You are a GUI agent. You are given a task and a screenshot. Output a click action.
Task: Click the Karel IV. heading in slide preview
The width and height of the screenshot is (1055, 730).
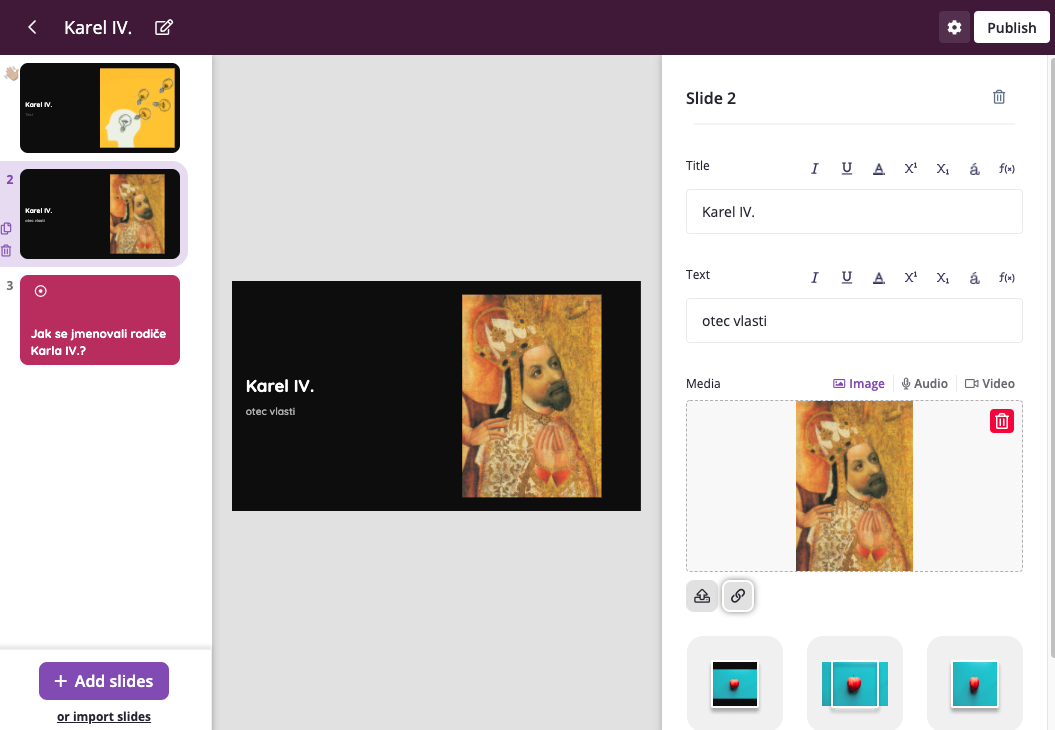[280, 386]
